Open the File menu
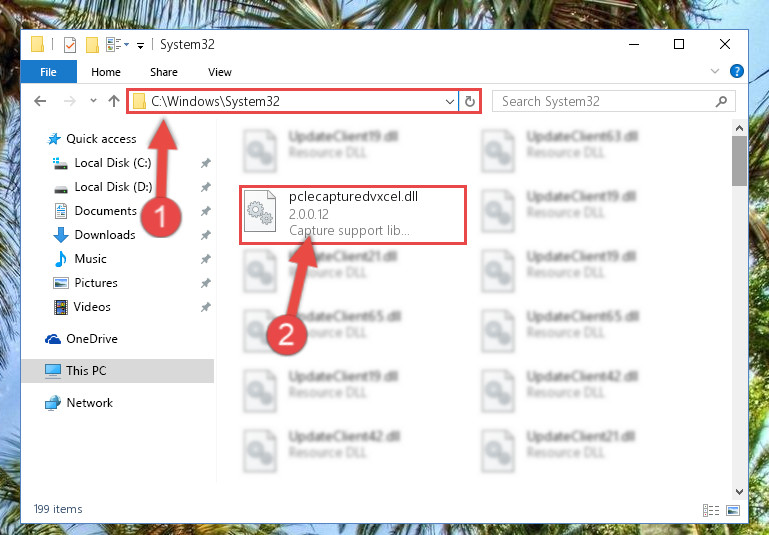The image size is (769, 535). click(x=49, y=72)
